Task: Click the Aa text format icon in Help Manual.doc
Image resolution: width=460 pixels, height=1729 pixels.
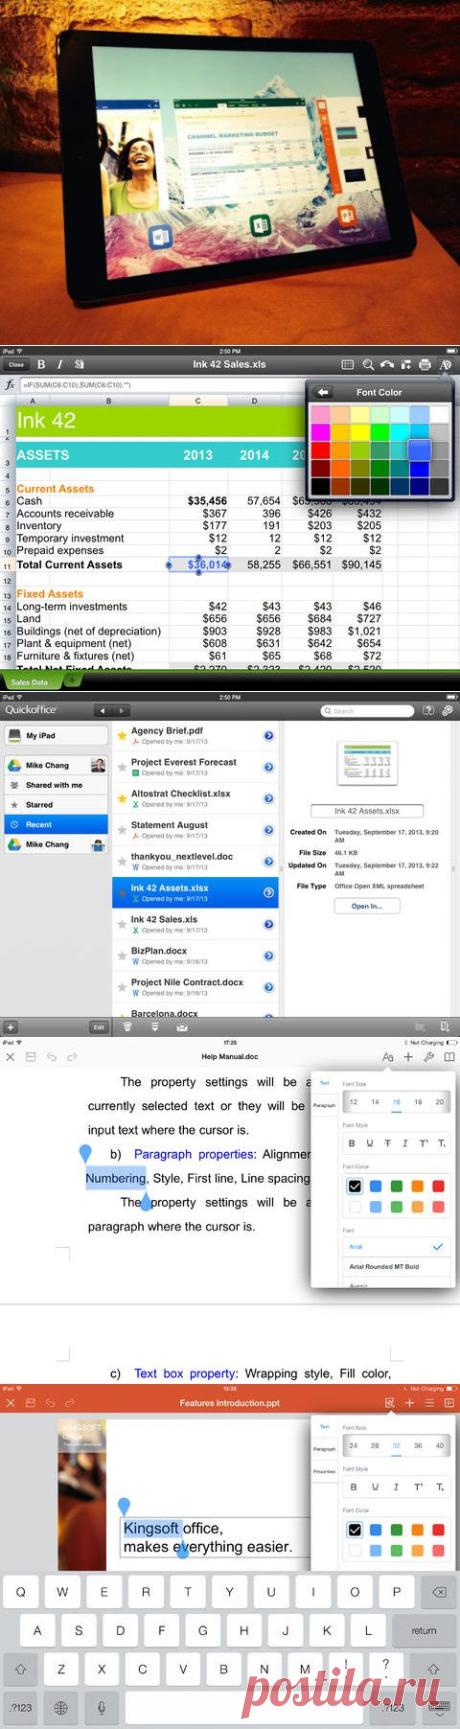Action: tap(388, 1057)
